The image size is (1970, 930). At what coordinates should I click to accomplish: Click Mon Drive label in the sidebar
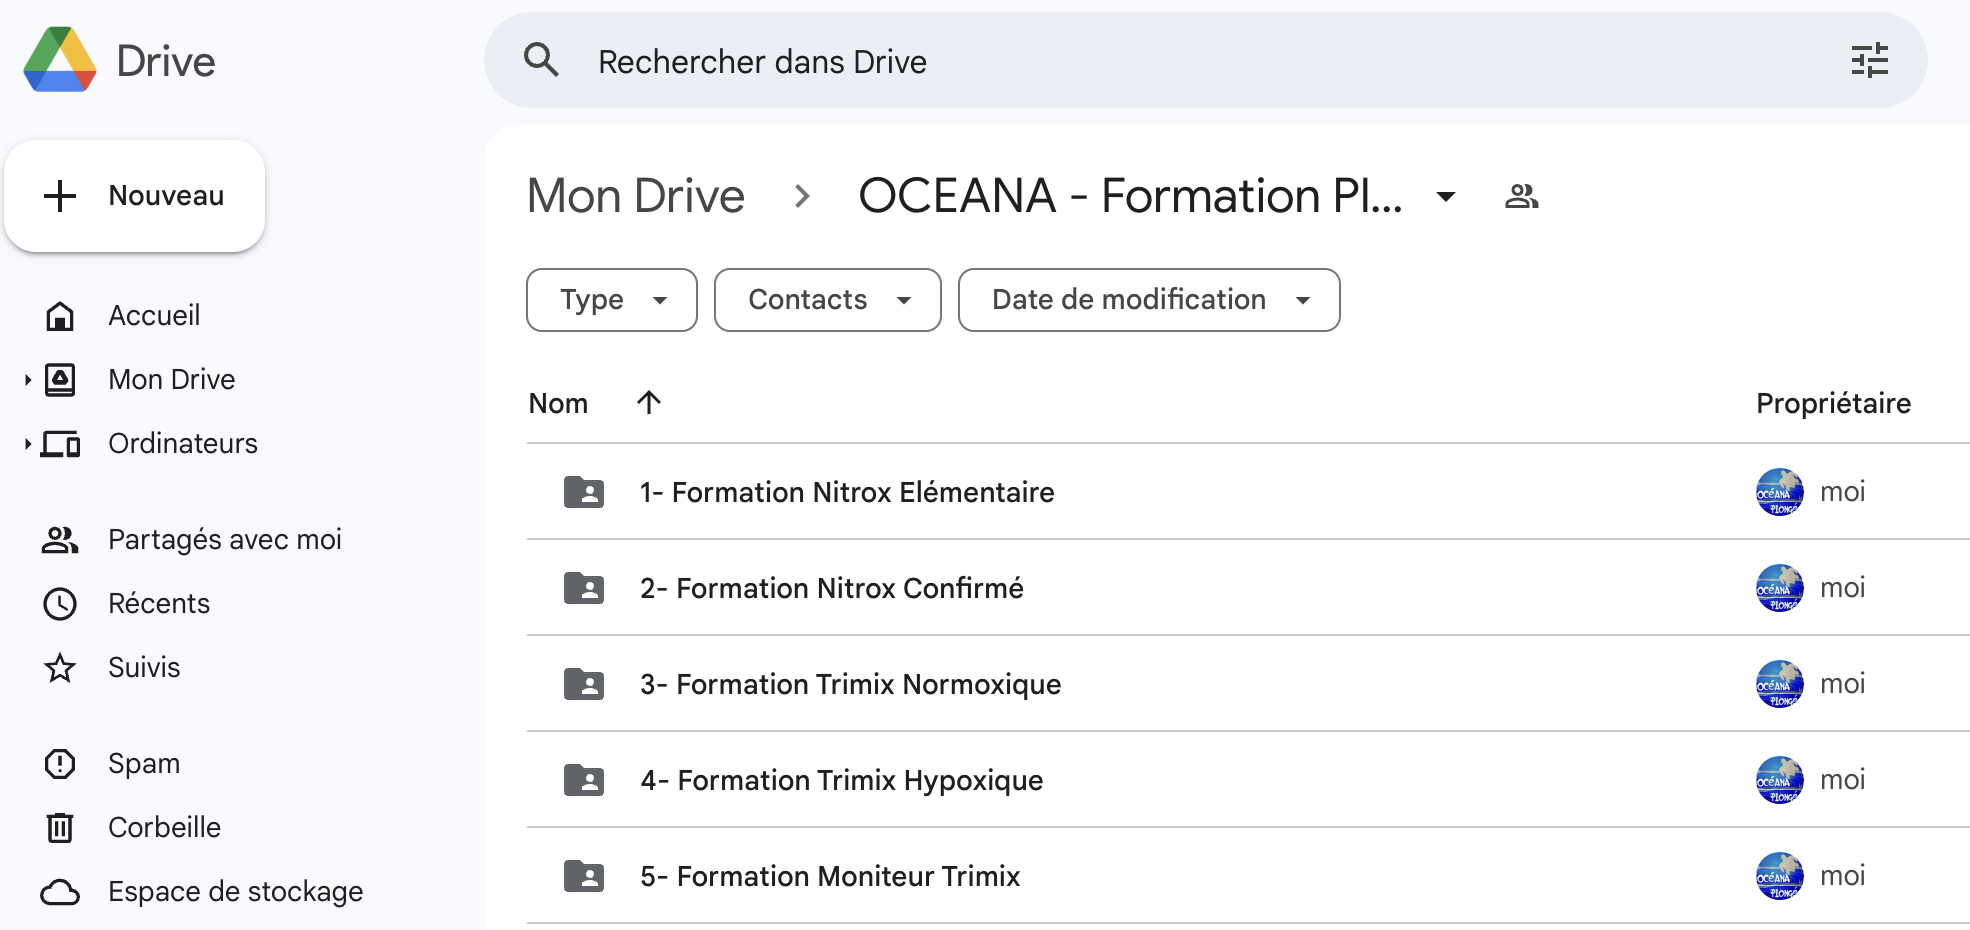[x=172, y=380]
